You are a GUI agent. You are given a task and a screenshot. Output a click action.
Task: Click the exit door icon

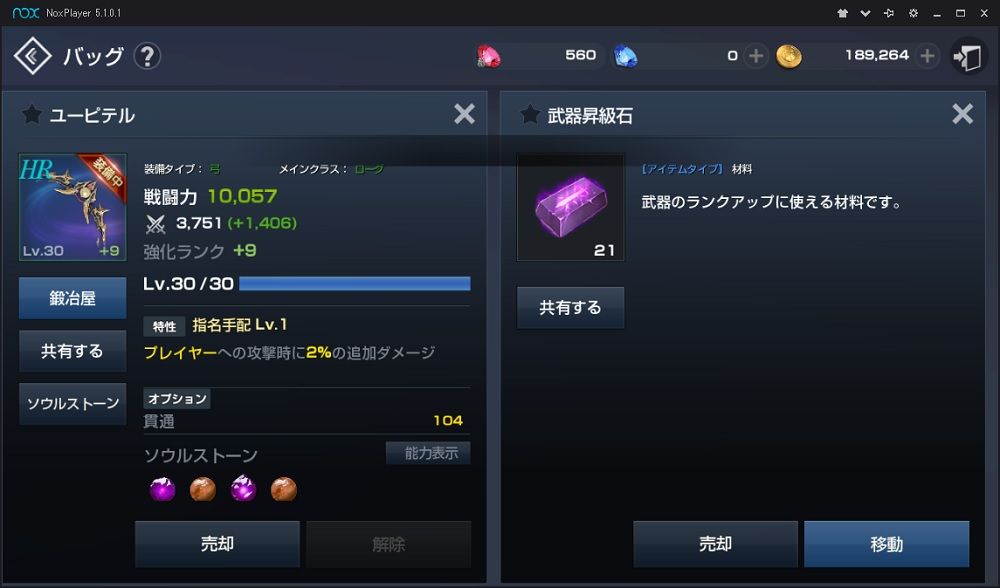967,57
